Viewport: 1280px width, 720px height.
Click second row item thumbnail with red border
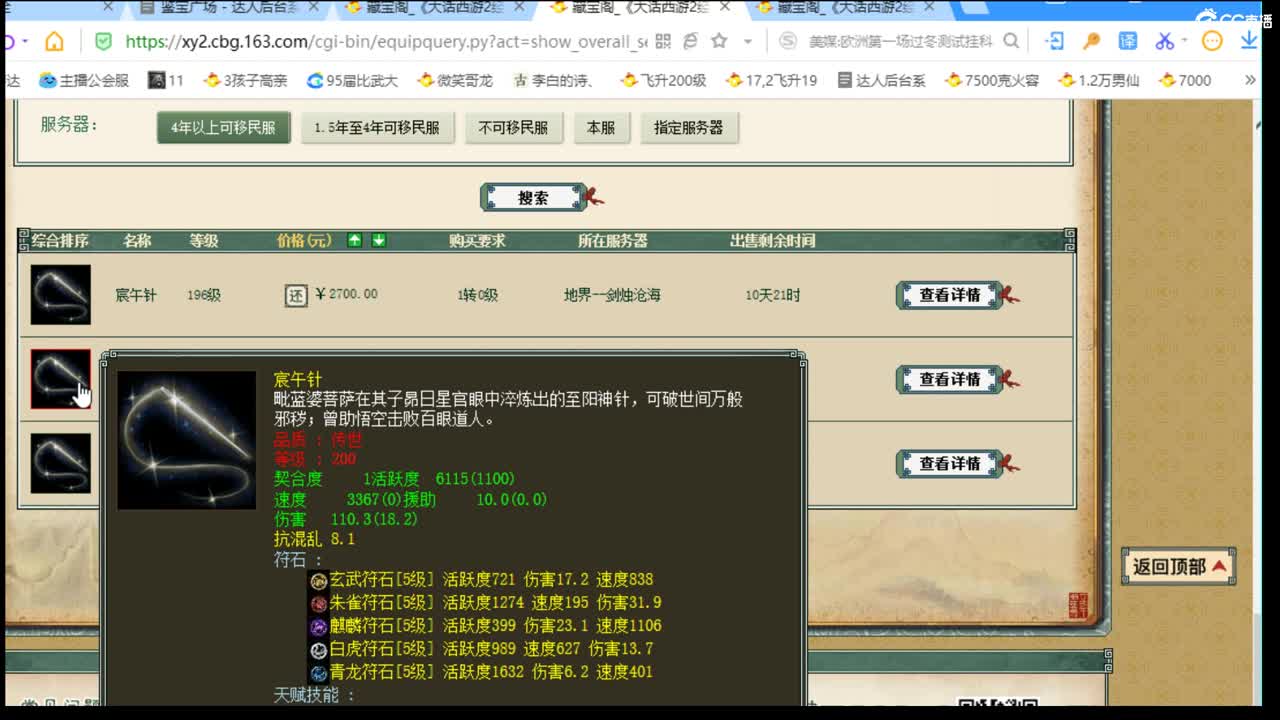point(60,379)
